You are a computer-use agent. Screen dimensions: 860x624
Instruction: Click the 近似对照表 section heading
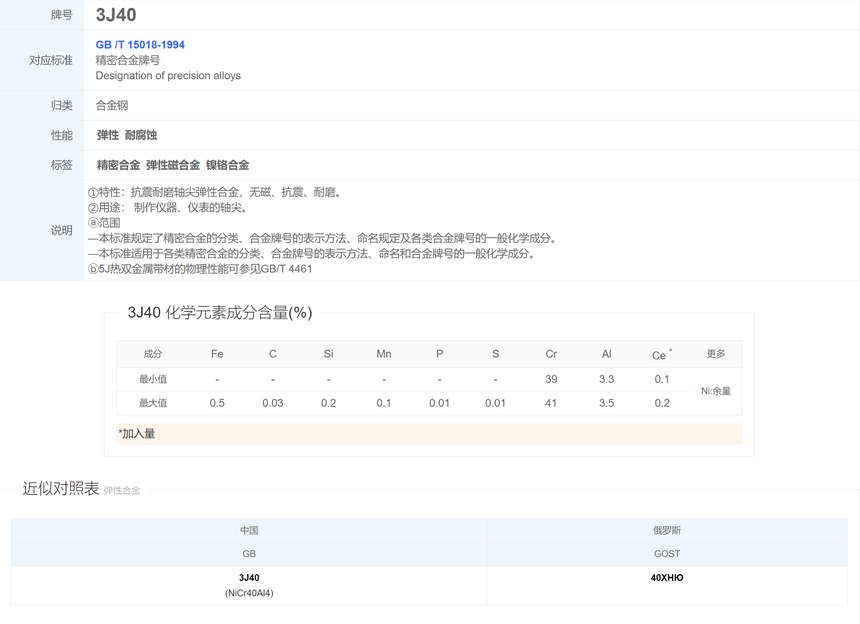pos(61,488)
